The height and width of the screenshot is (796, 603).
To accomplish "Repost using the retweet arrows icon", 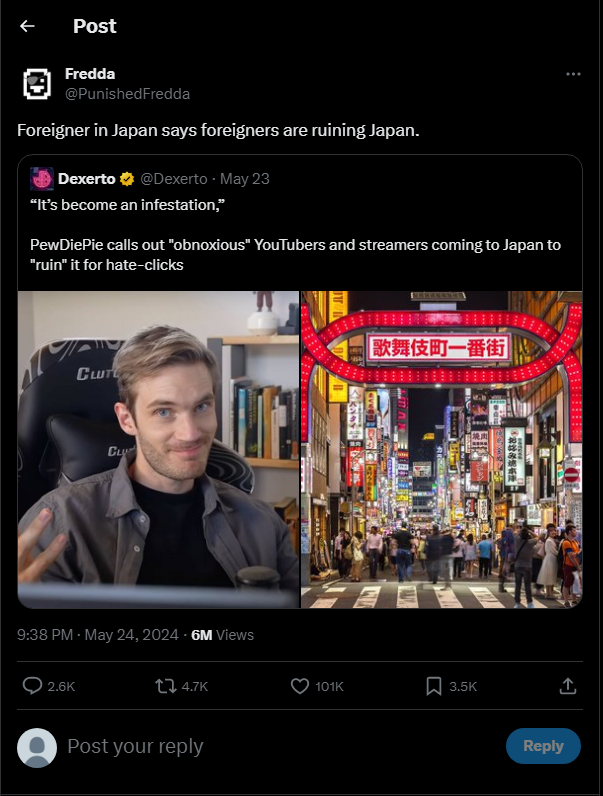I will (x=165, y=686).
